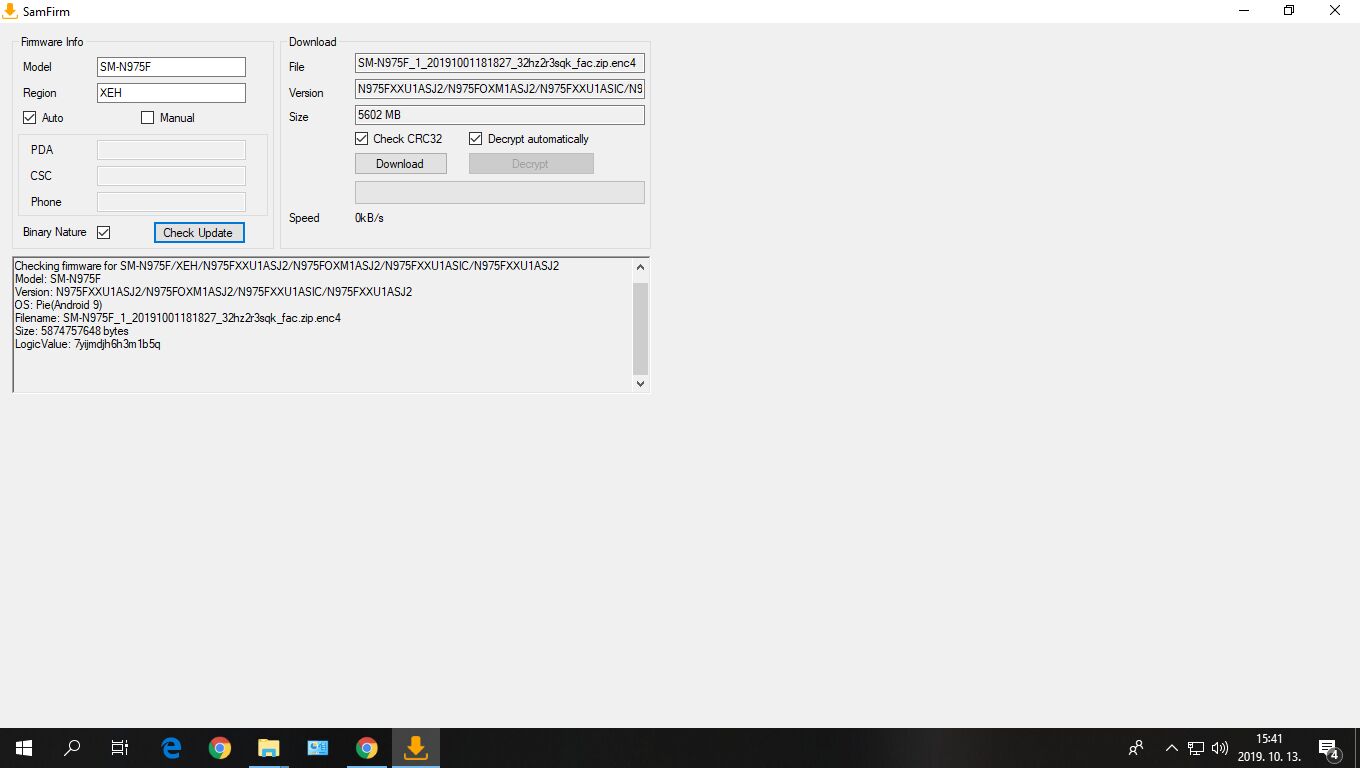This screenshot has width=1360, height=768.
Task: Click the Download button
Action: [400, 164]
